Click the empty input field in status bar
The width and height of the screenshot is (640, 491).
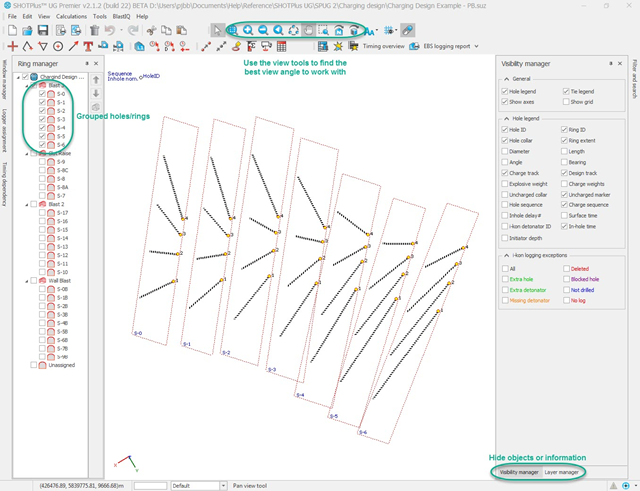(x=150, y=486)
